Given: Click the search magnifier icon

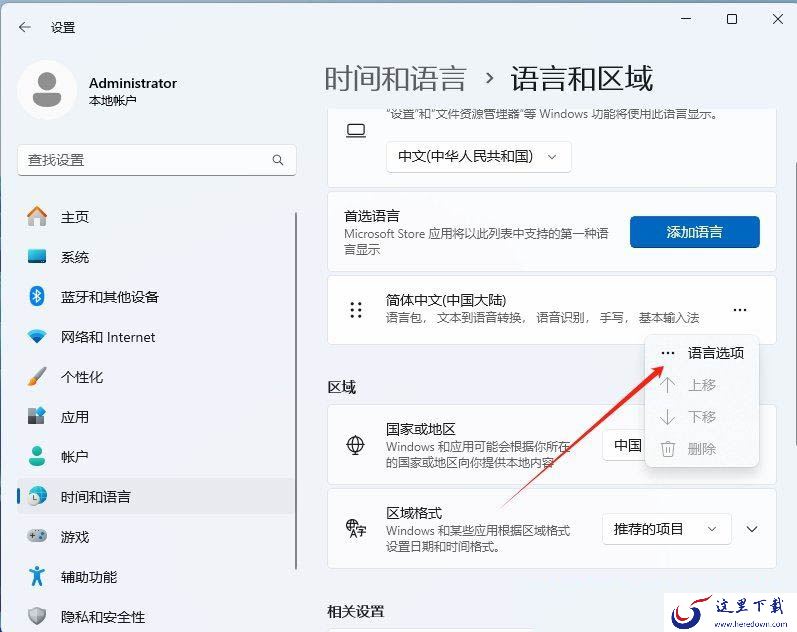Looking at the screenshot, I should tap(278, 160).
